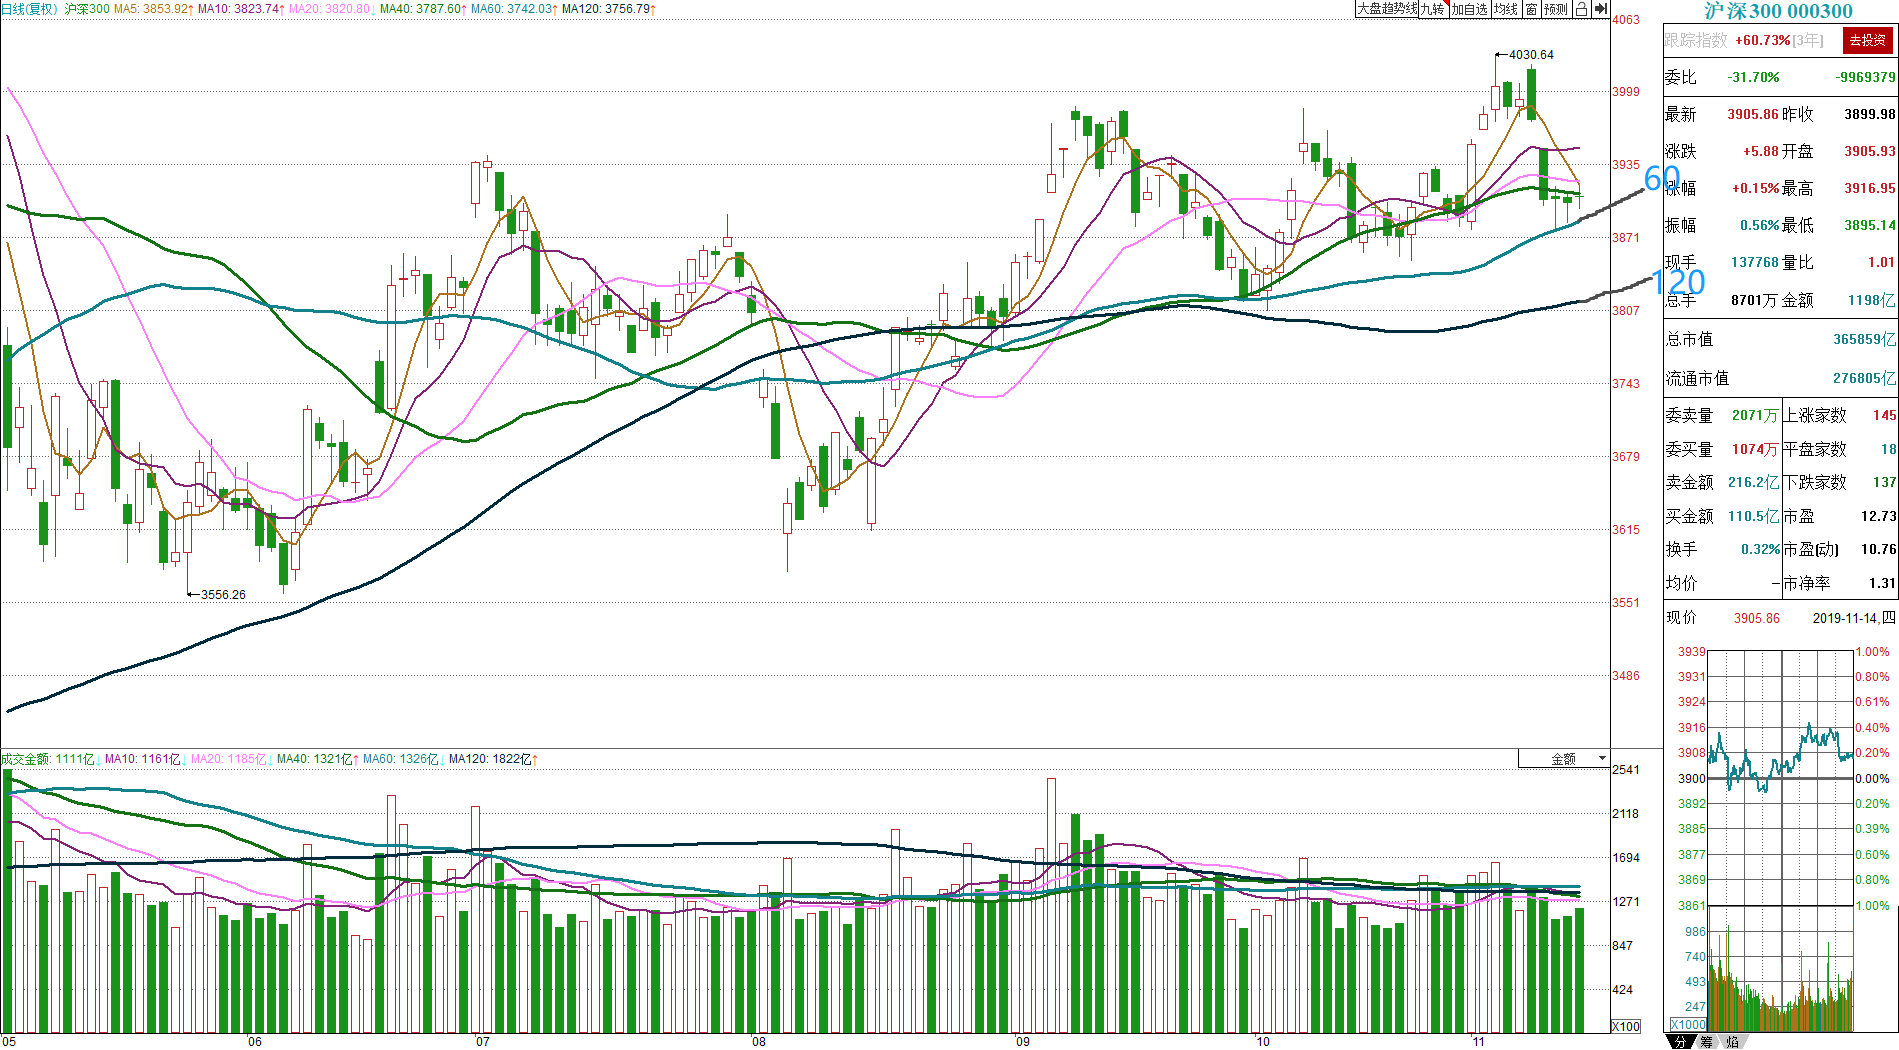Click the red 去投资 button
1899x1050 pixels.
pos(1867,40)
